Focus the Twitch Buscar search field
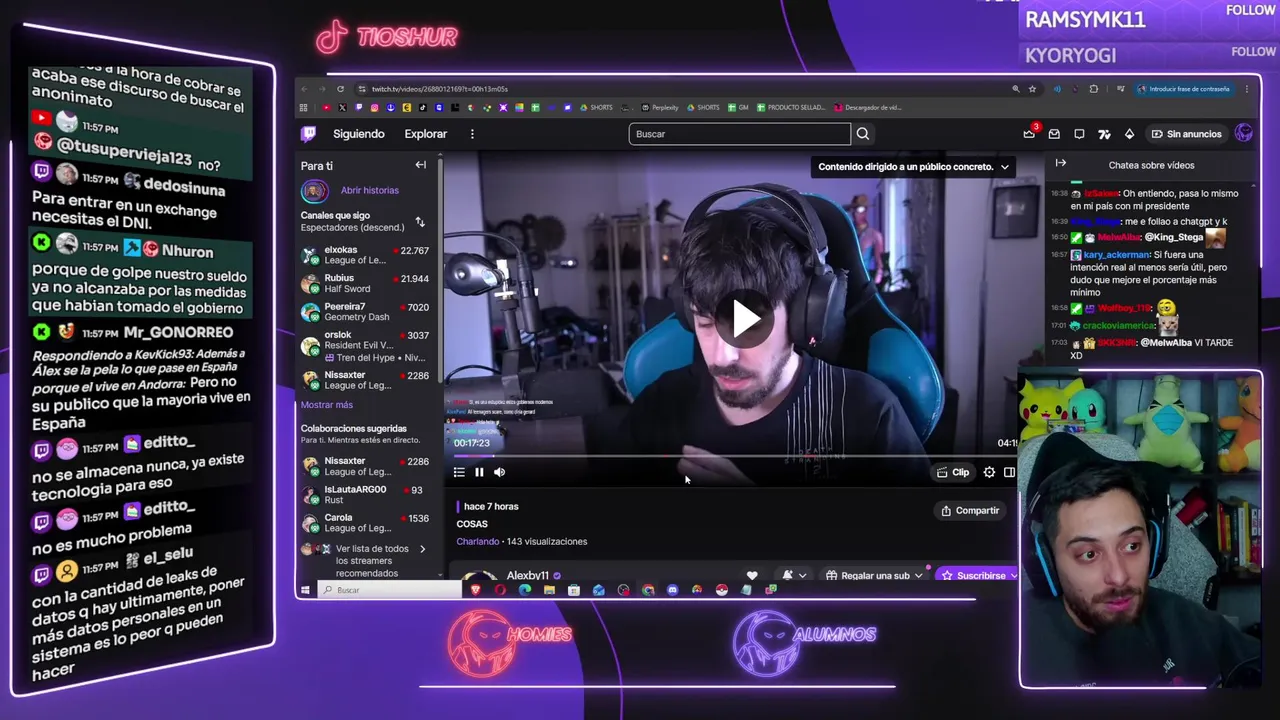 pyautogui.click(x=739, y=134)
